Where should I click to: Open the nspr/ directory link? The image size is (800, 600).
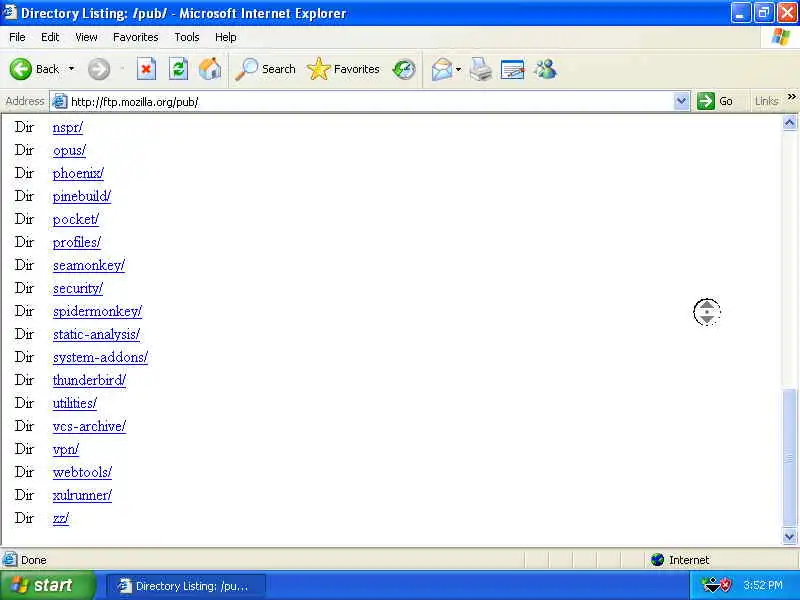click(67, 127)
